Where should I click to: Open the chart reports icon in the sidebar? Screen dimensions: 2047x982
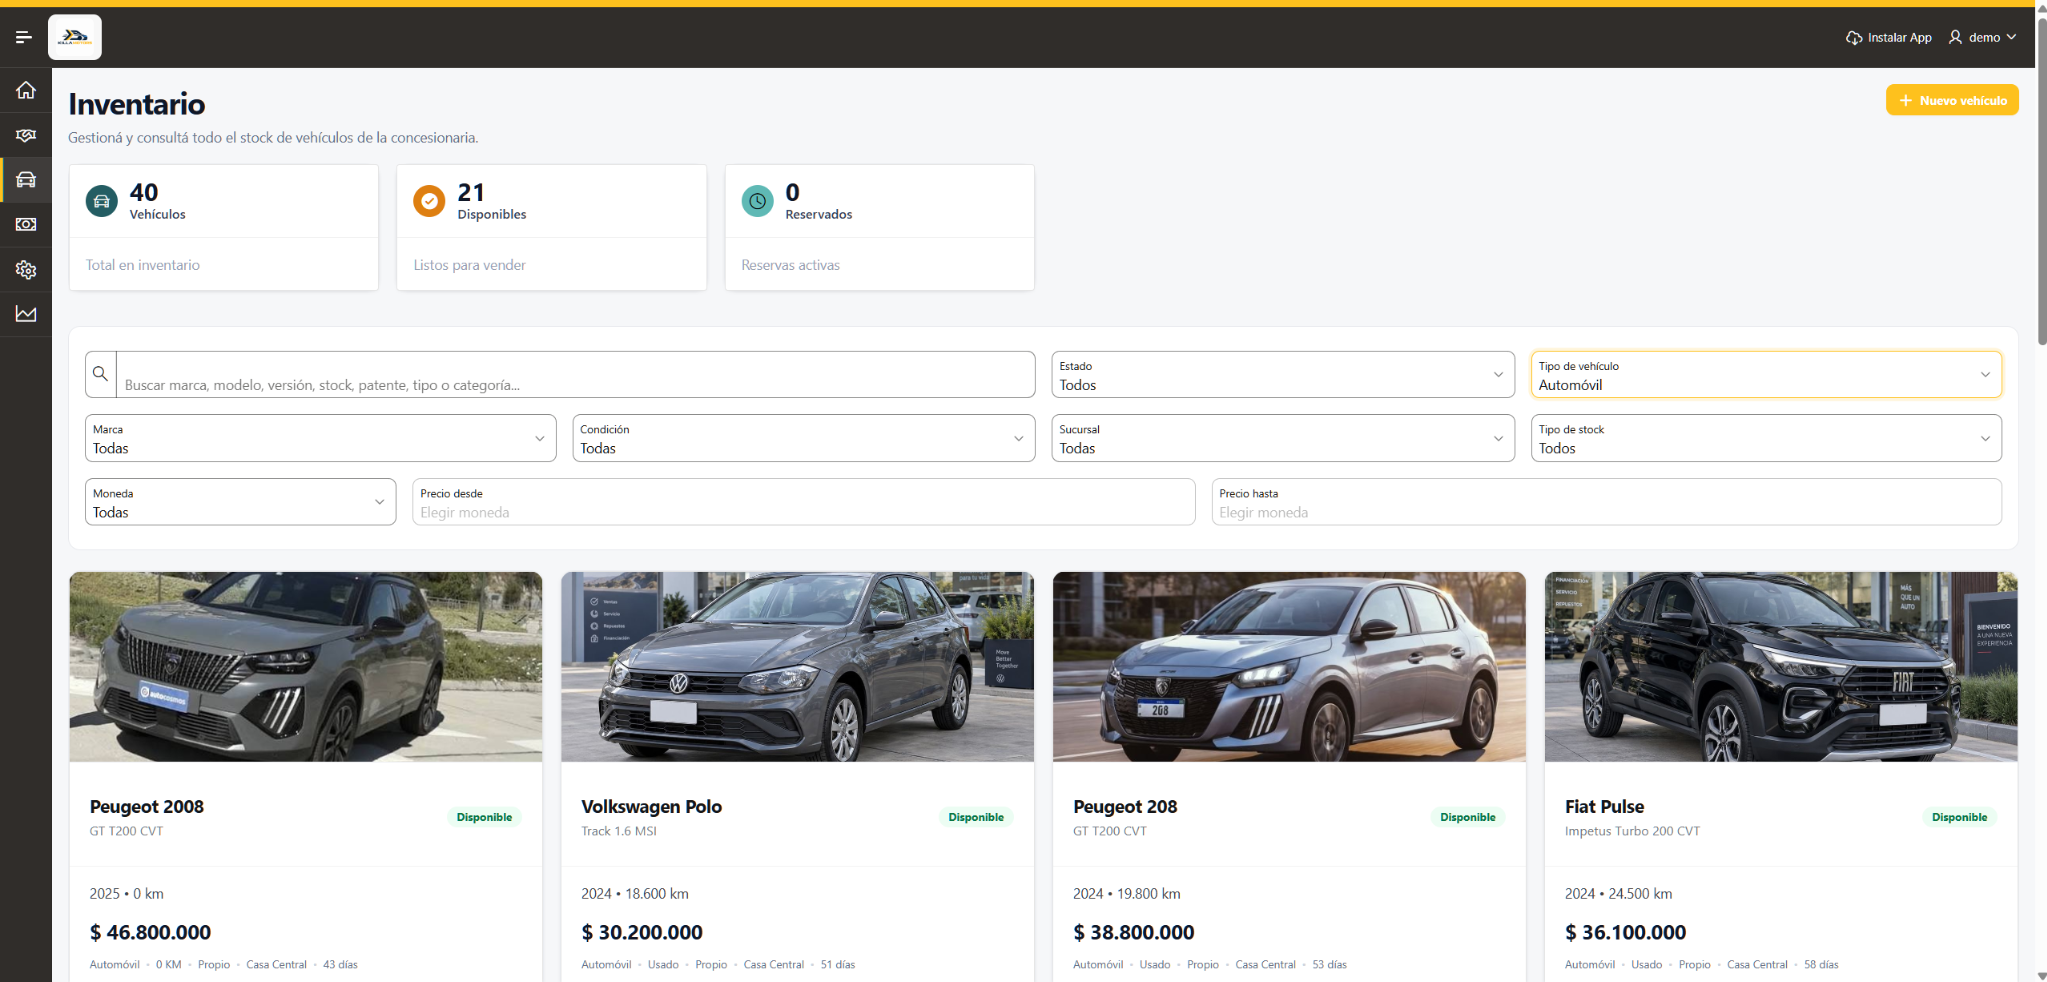coord(26,314)
